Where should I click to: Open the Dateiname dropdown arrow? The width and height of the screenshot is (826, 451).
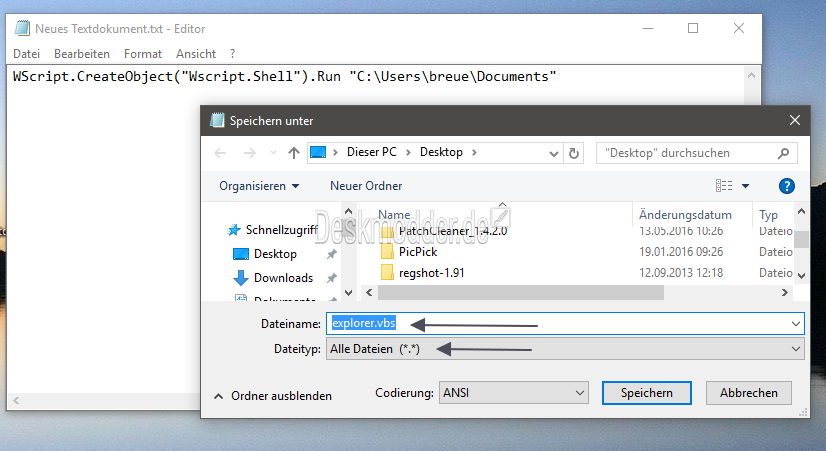[x=796, y=324]
